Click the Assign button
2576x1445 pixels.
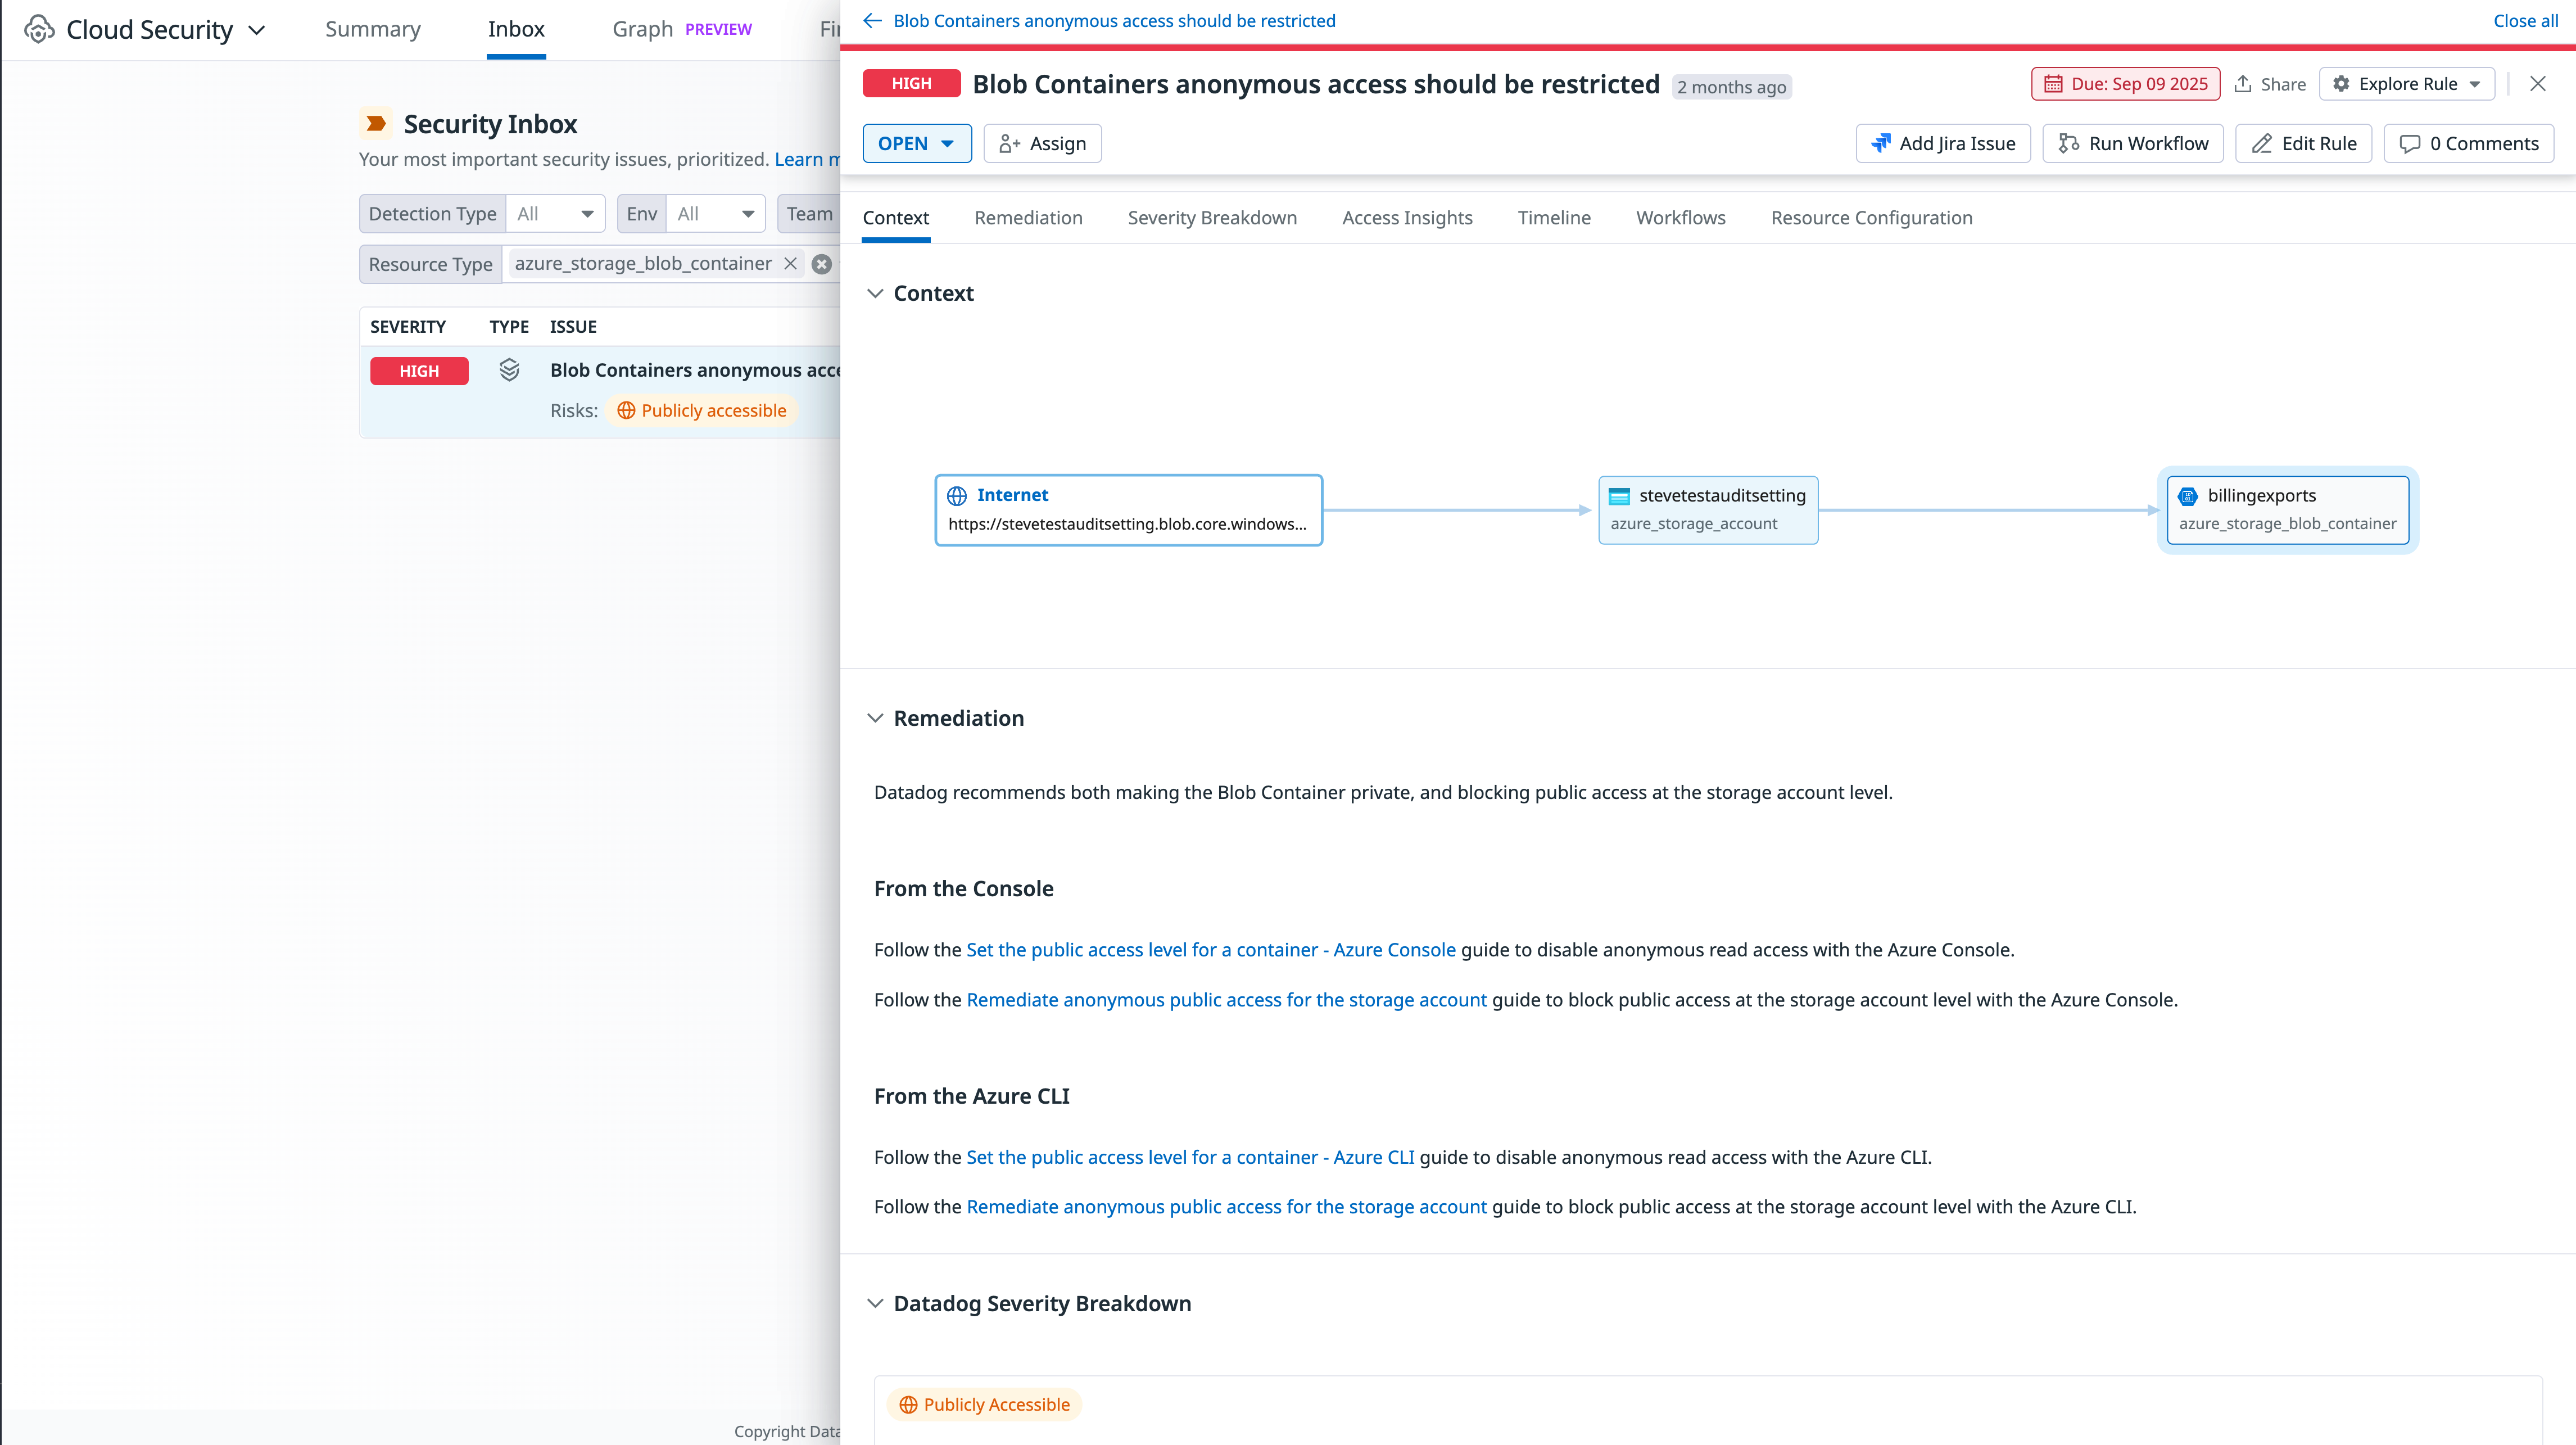pos(1042,143)
